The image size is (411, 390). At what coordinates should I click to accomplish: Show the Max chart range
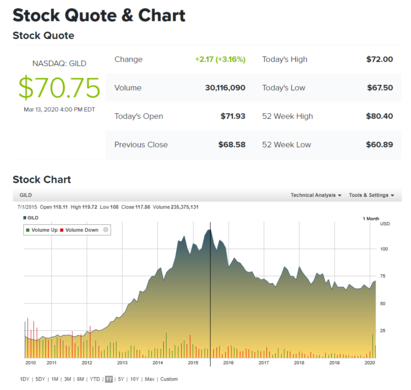[150, 379]
